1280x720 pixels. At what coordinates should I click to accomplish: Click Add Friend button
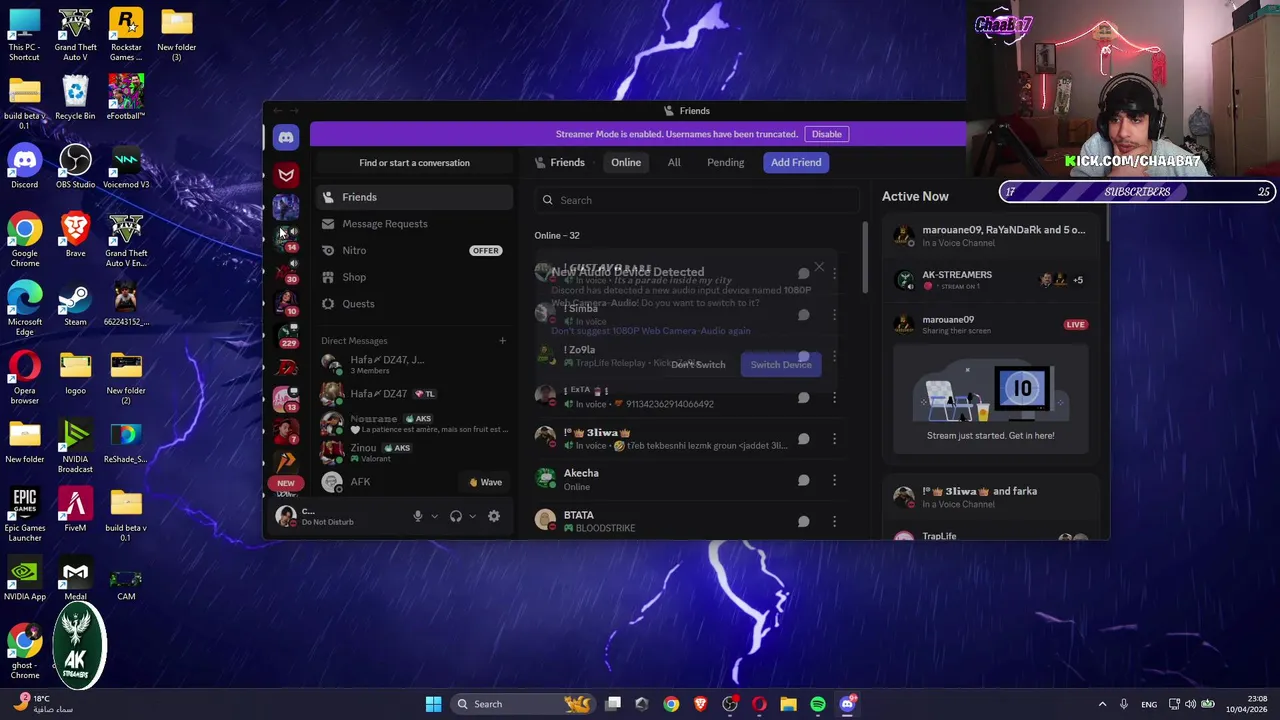coord(796,162)
